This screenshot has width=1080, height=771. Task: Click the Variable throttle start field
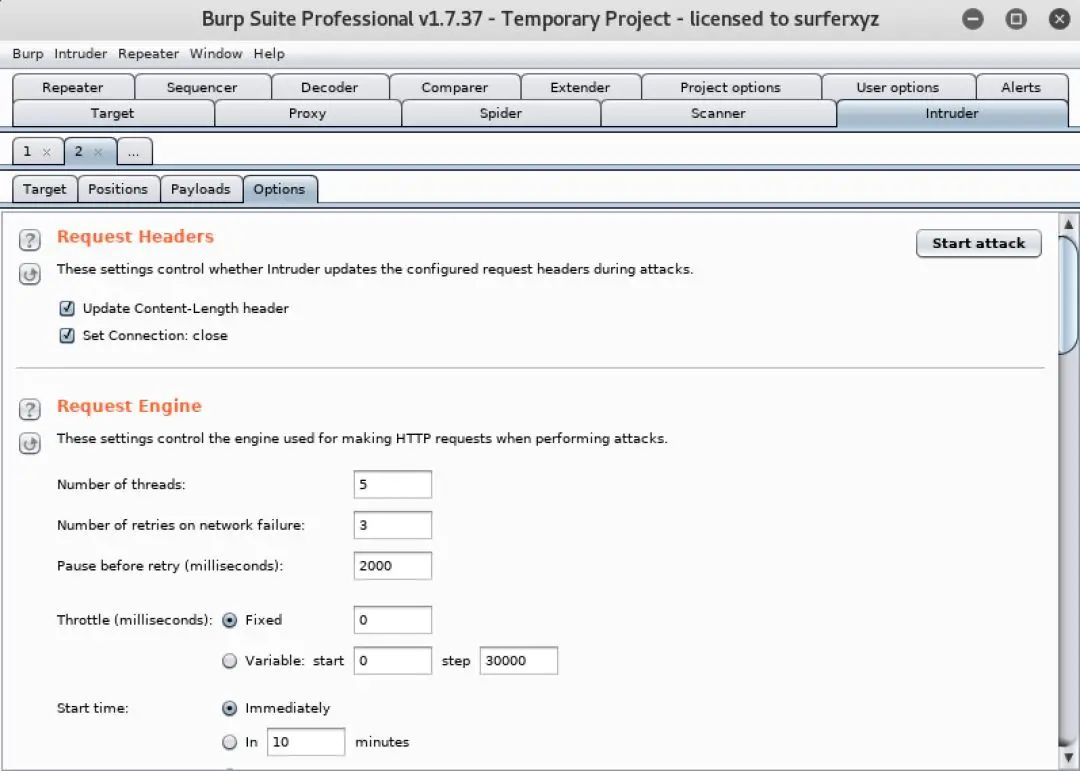(x=393, y=661)
